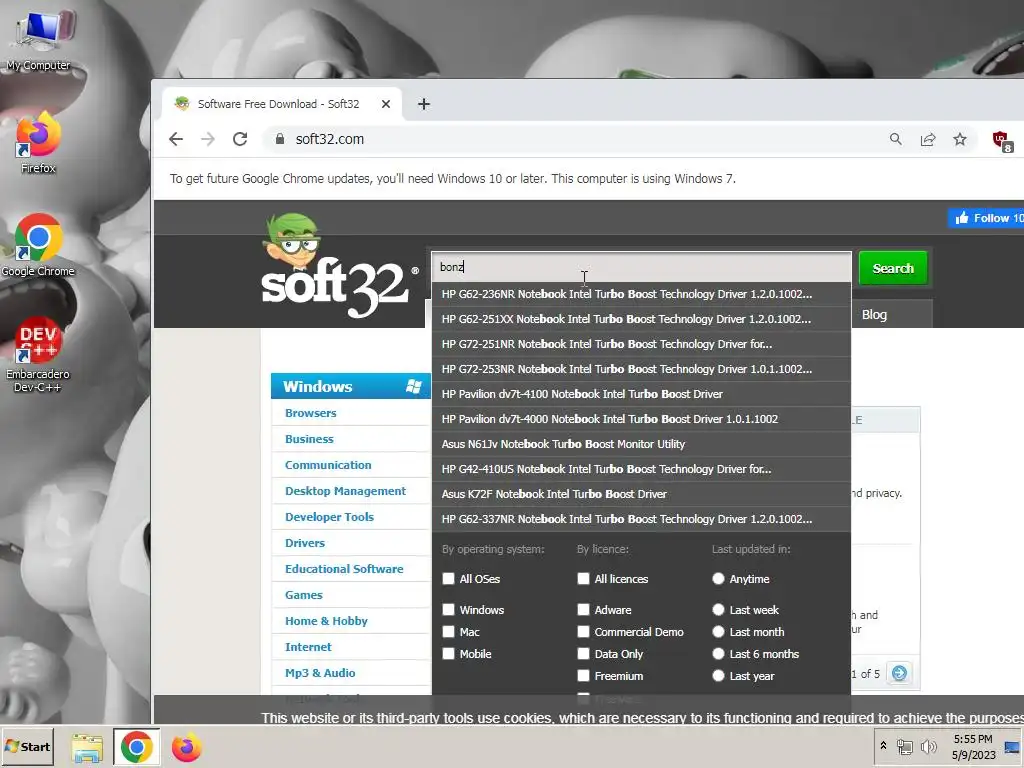The height and width of the screenshot is (768, 1024).
Task: Open Google Chrome desktop shortcut
Action: (x=38, y=245)
